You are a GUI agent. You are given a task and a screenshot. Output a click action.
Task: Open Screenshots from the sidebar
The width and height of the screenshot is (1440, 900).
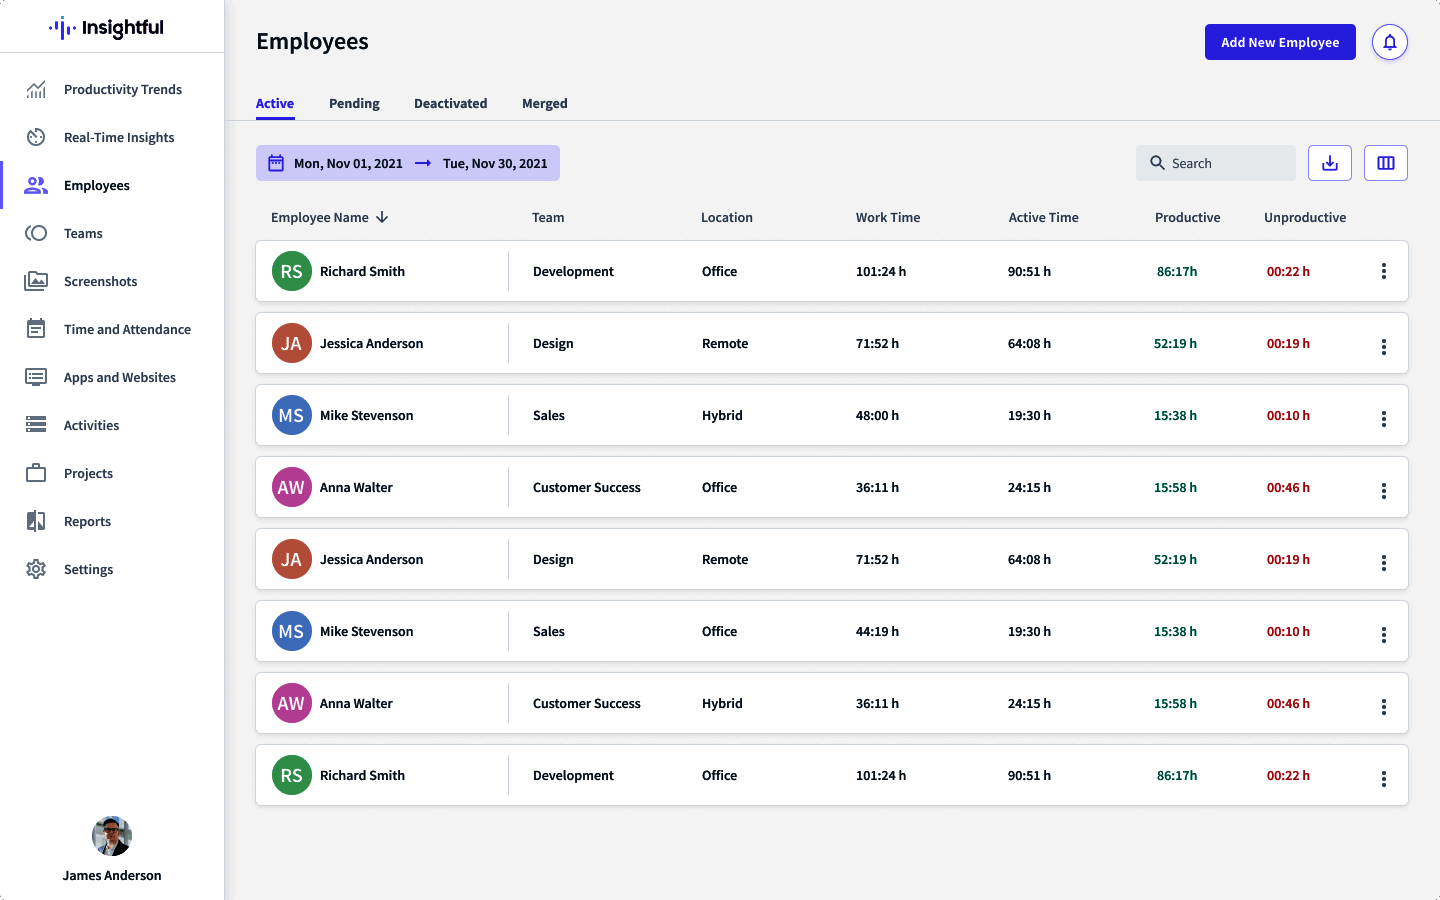[x=100, y=282]
